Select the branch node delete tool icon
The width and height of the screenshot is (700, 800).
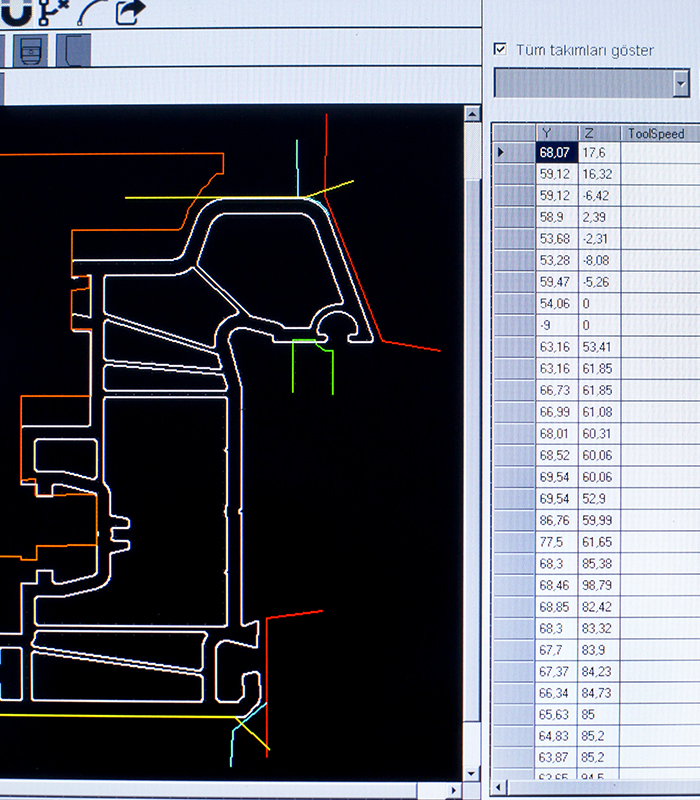coord(52,12)
